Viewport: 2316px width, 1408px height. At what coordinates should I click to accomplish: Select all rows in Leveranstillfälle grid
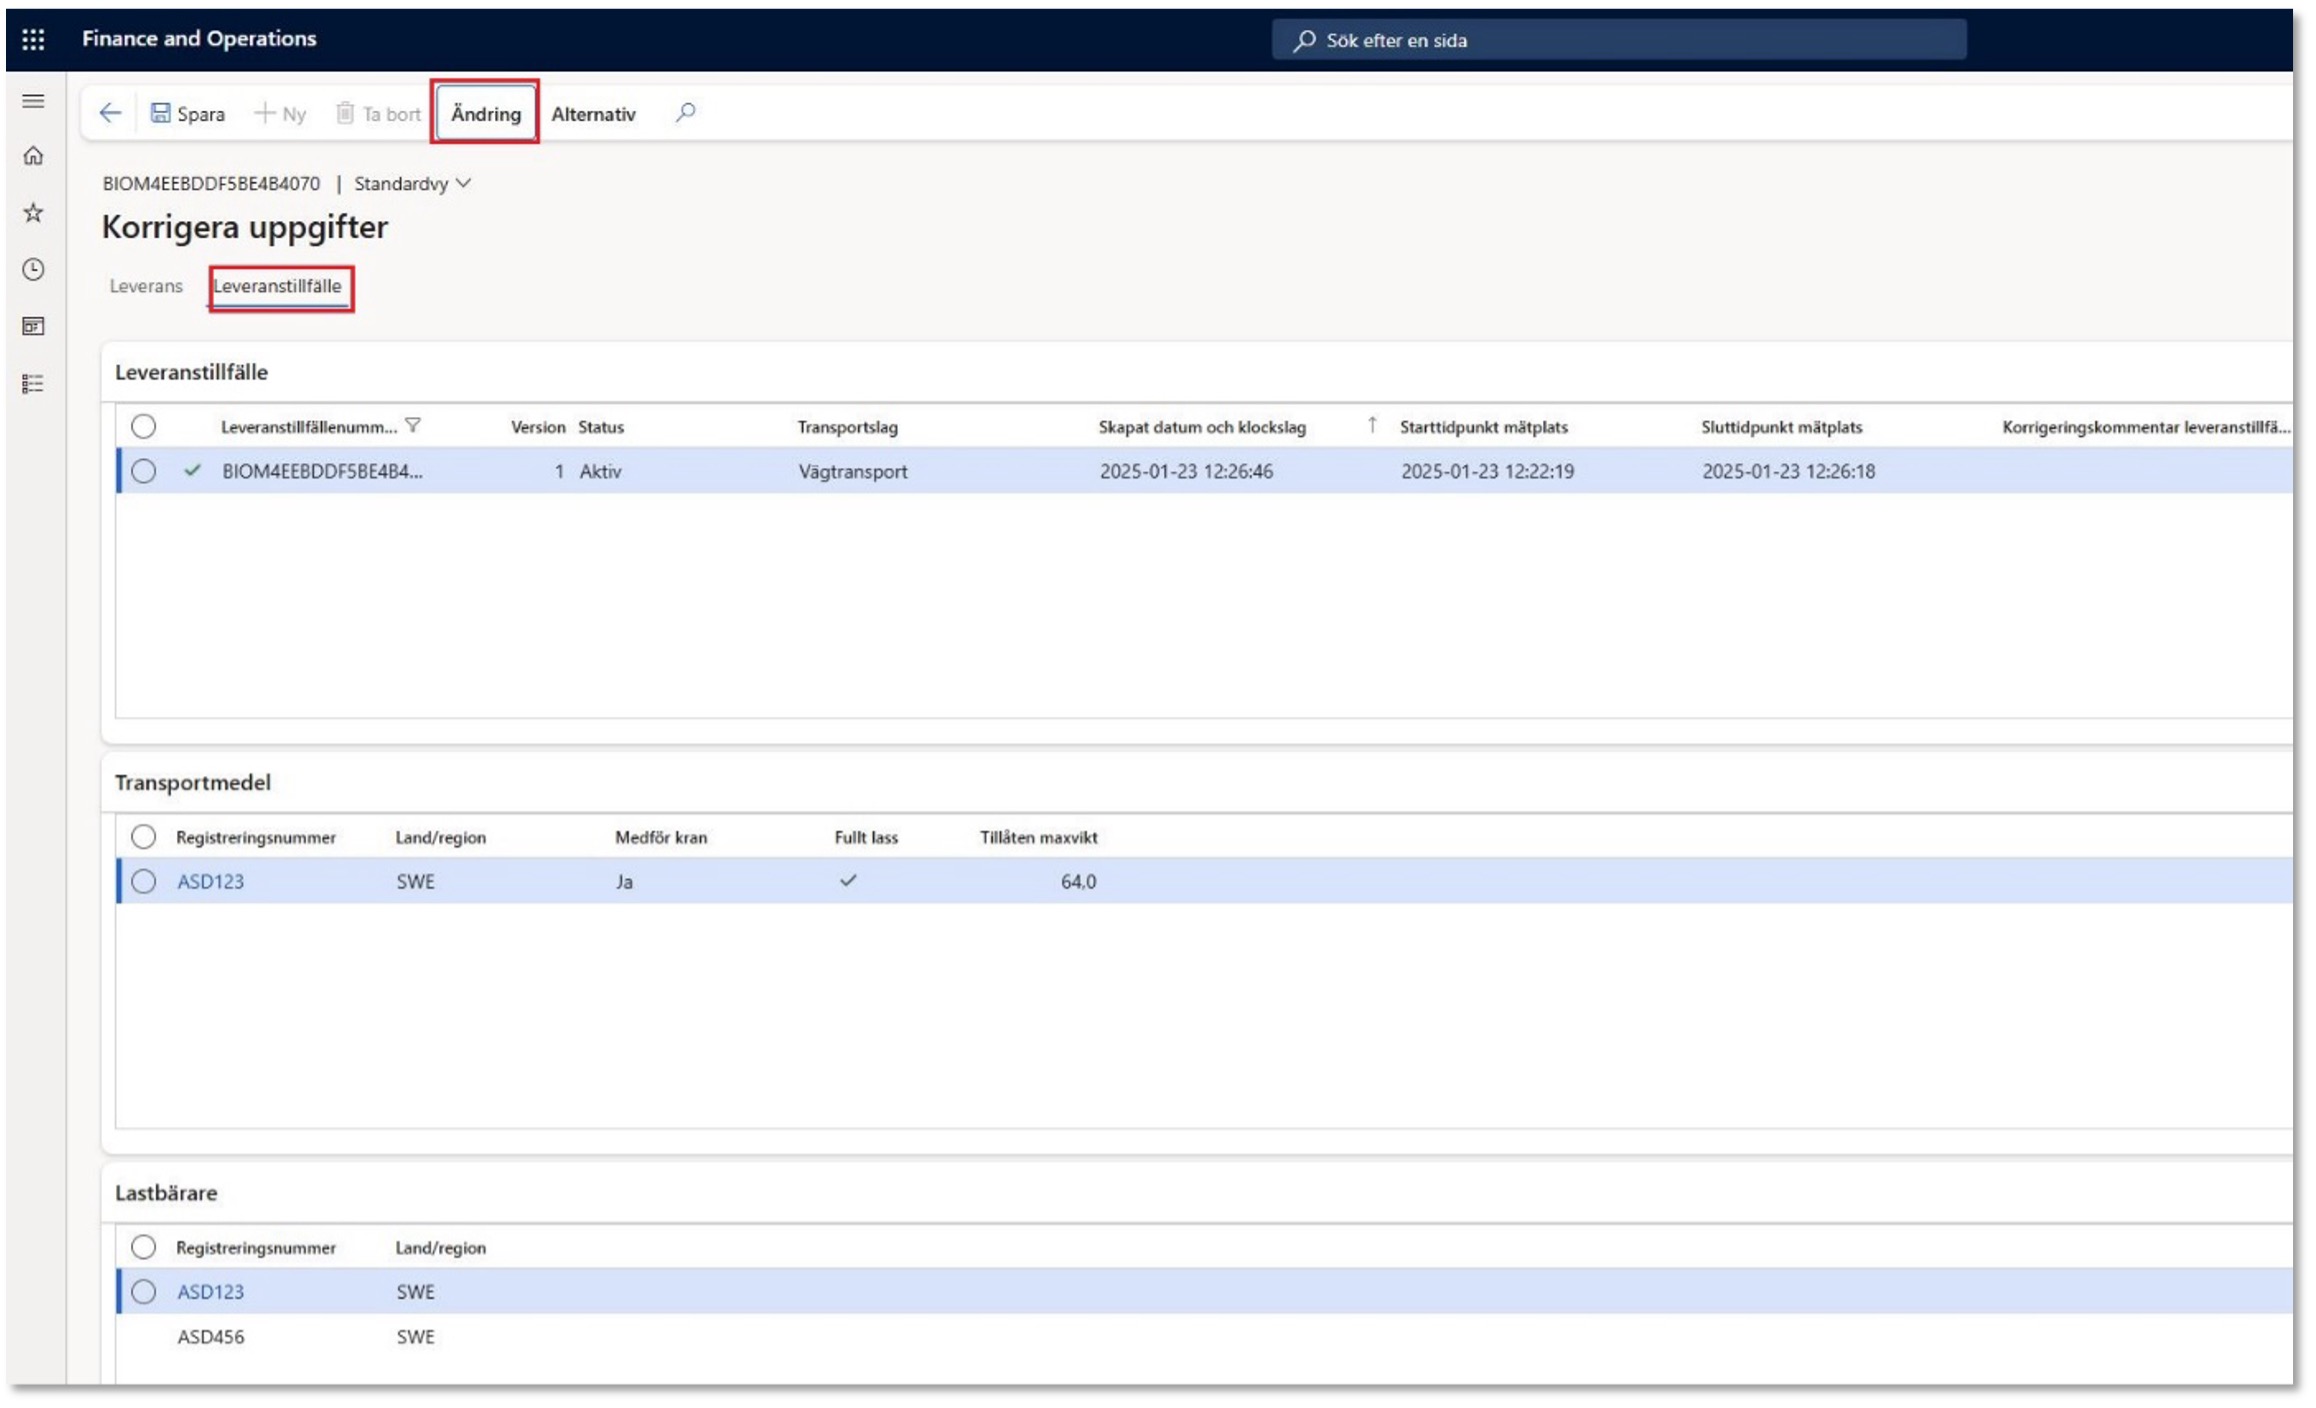(x=143, y=427)
